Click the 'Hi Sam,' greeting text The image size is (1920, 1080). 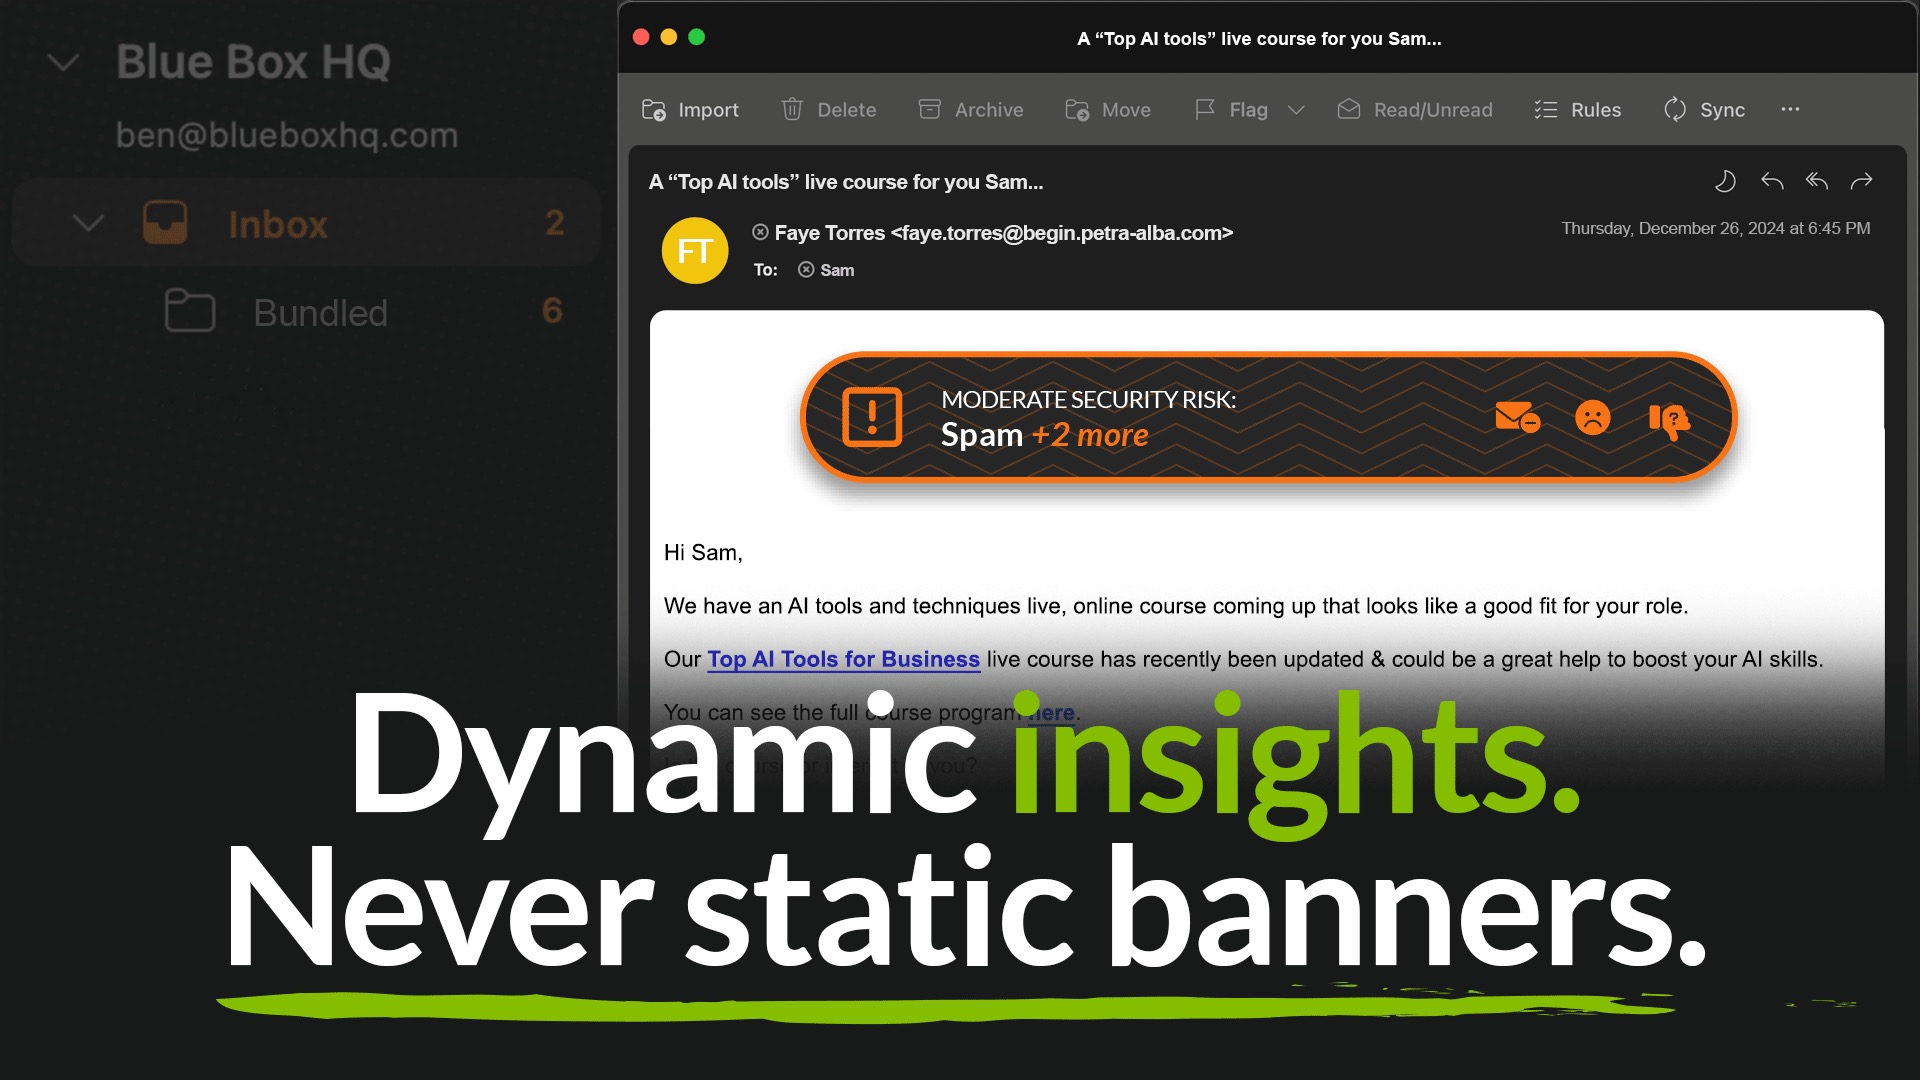703,553
